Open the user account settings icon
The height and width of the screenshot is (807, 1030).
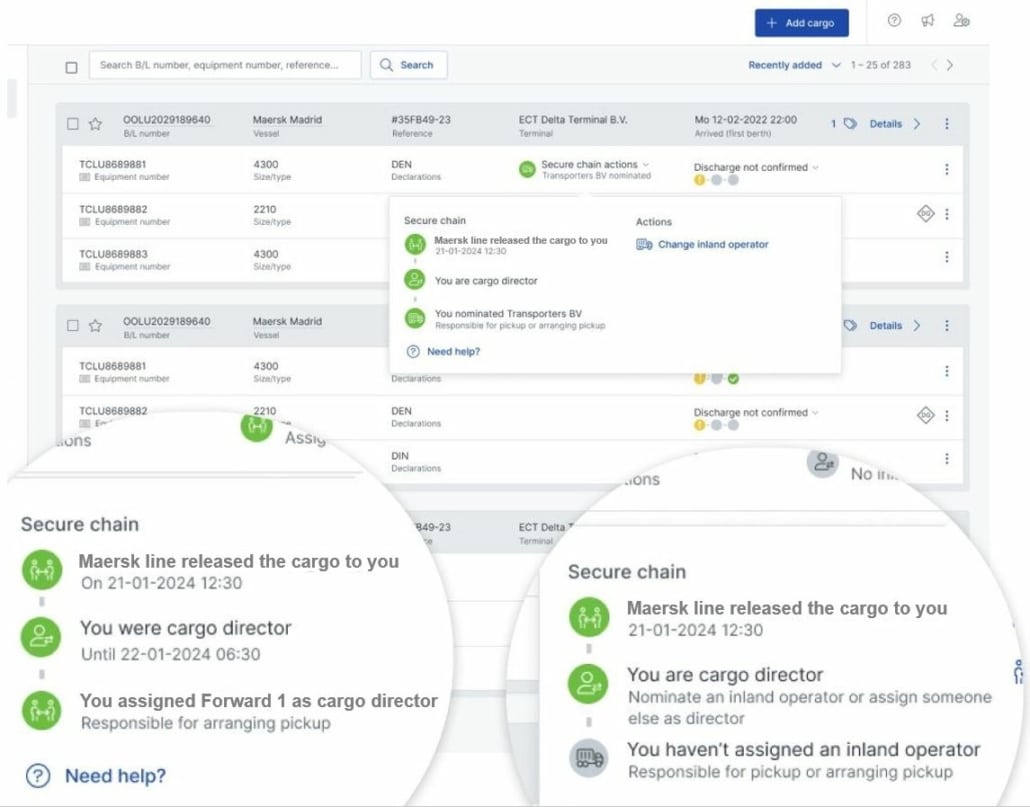click(x=961, y=21)
